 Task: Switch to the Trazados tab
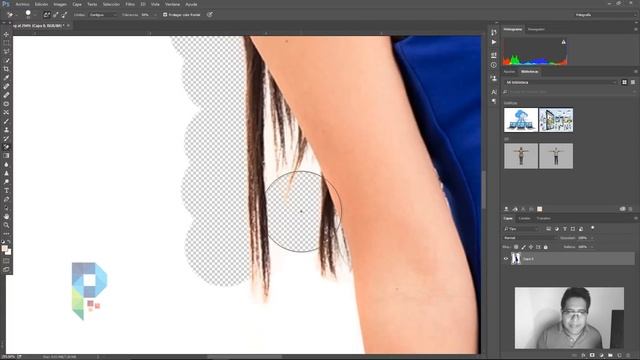tap(543, 219)
